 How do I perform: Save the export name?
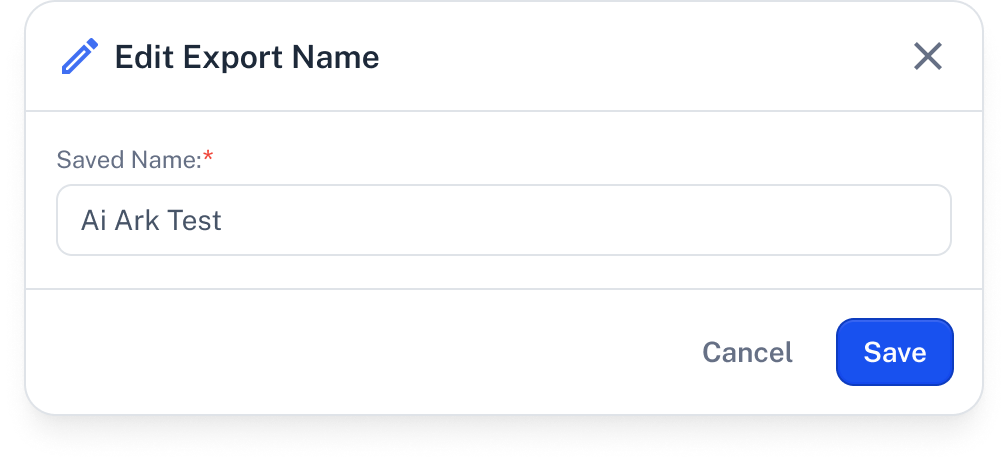894,352
